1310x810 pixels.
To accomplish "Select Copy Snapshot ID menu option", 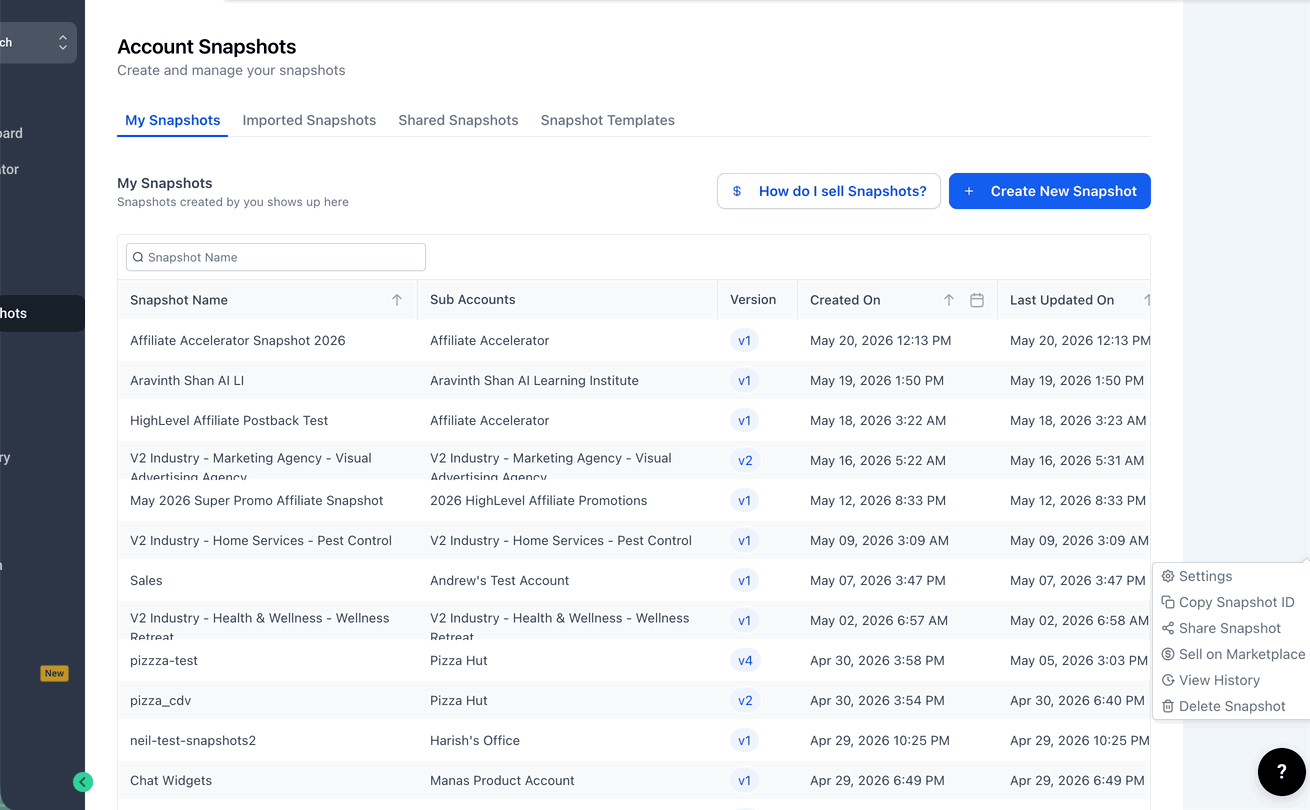I will (1227, 602).
